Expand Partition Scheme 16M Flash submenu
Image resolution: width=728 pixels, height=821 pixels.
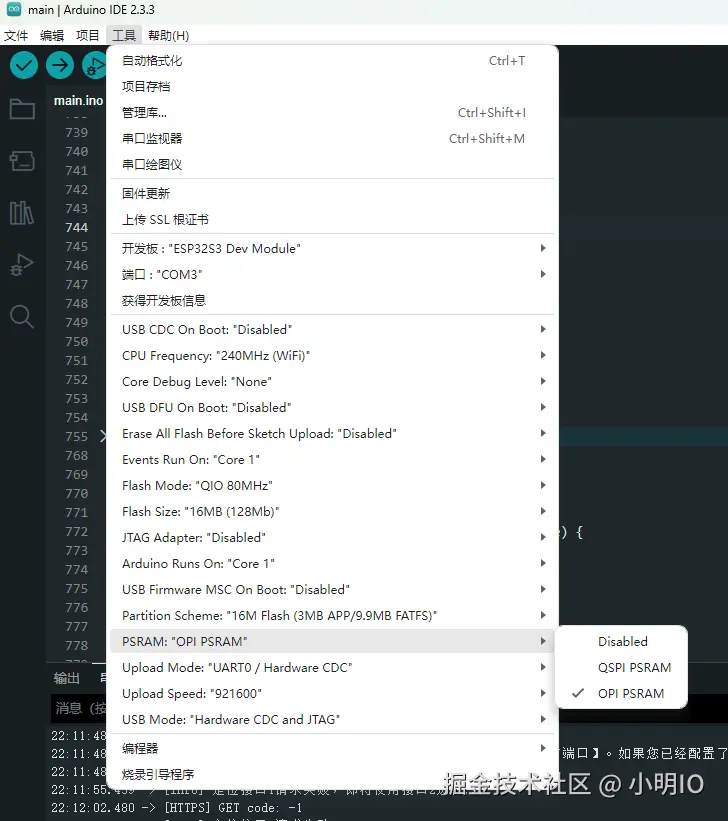[332, 615]
